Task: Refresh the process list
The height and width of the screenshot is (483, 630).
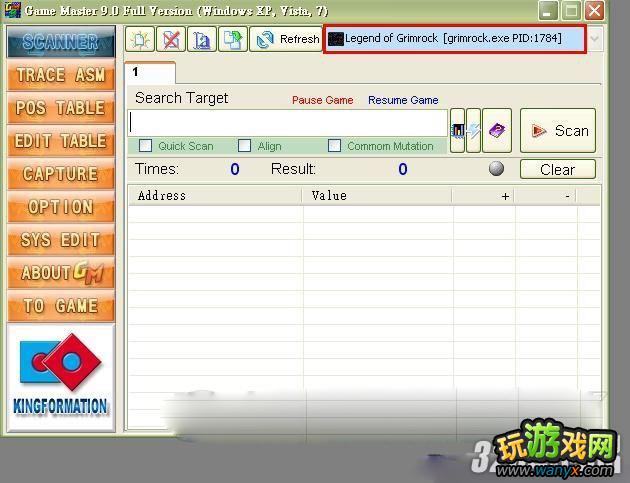Action: [286, 39]
